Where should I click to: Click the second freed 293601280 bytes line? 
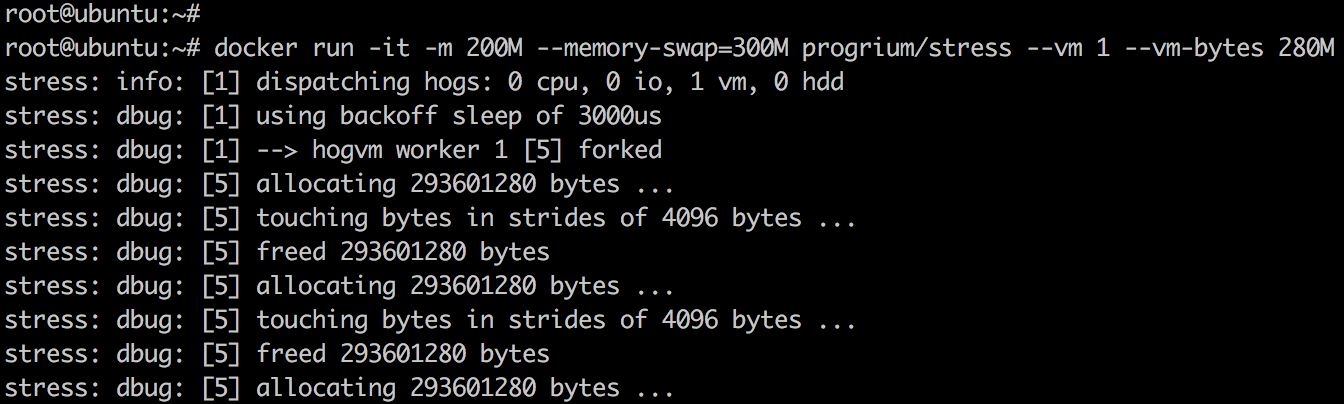click(277, 354)
